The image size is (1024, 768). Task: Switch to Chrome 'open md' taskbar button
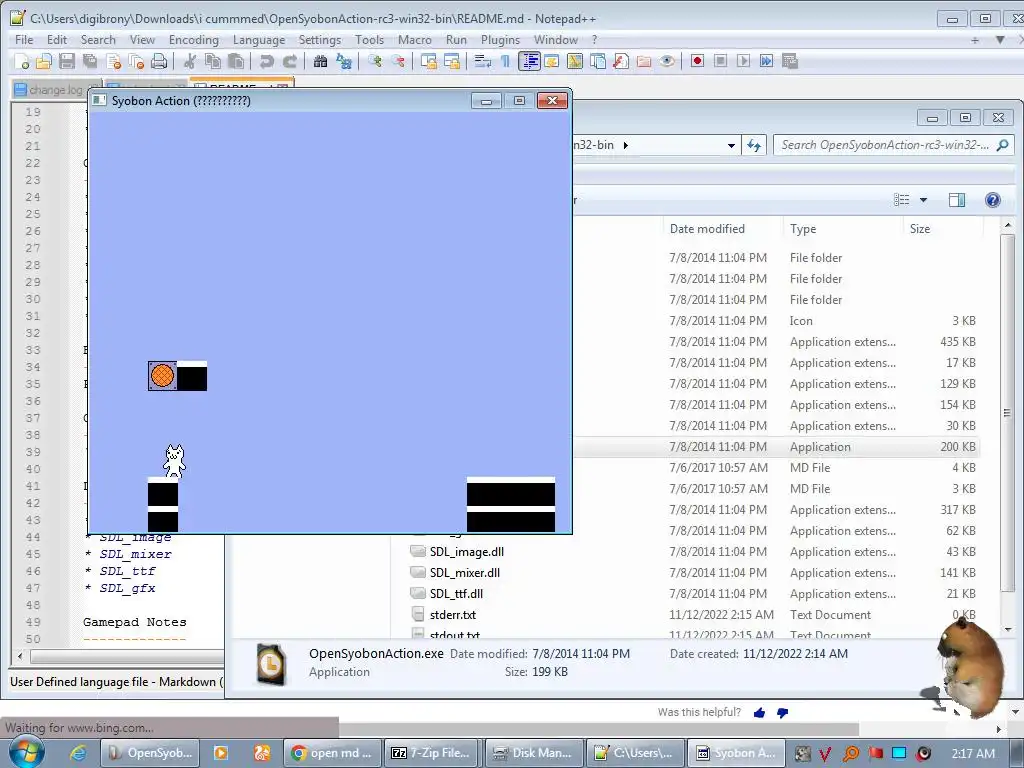(x=332, y=753)
